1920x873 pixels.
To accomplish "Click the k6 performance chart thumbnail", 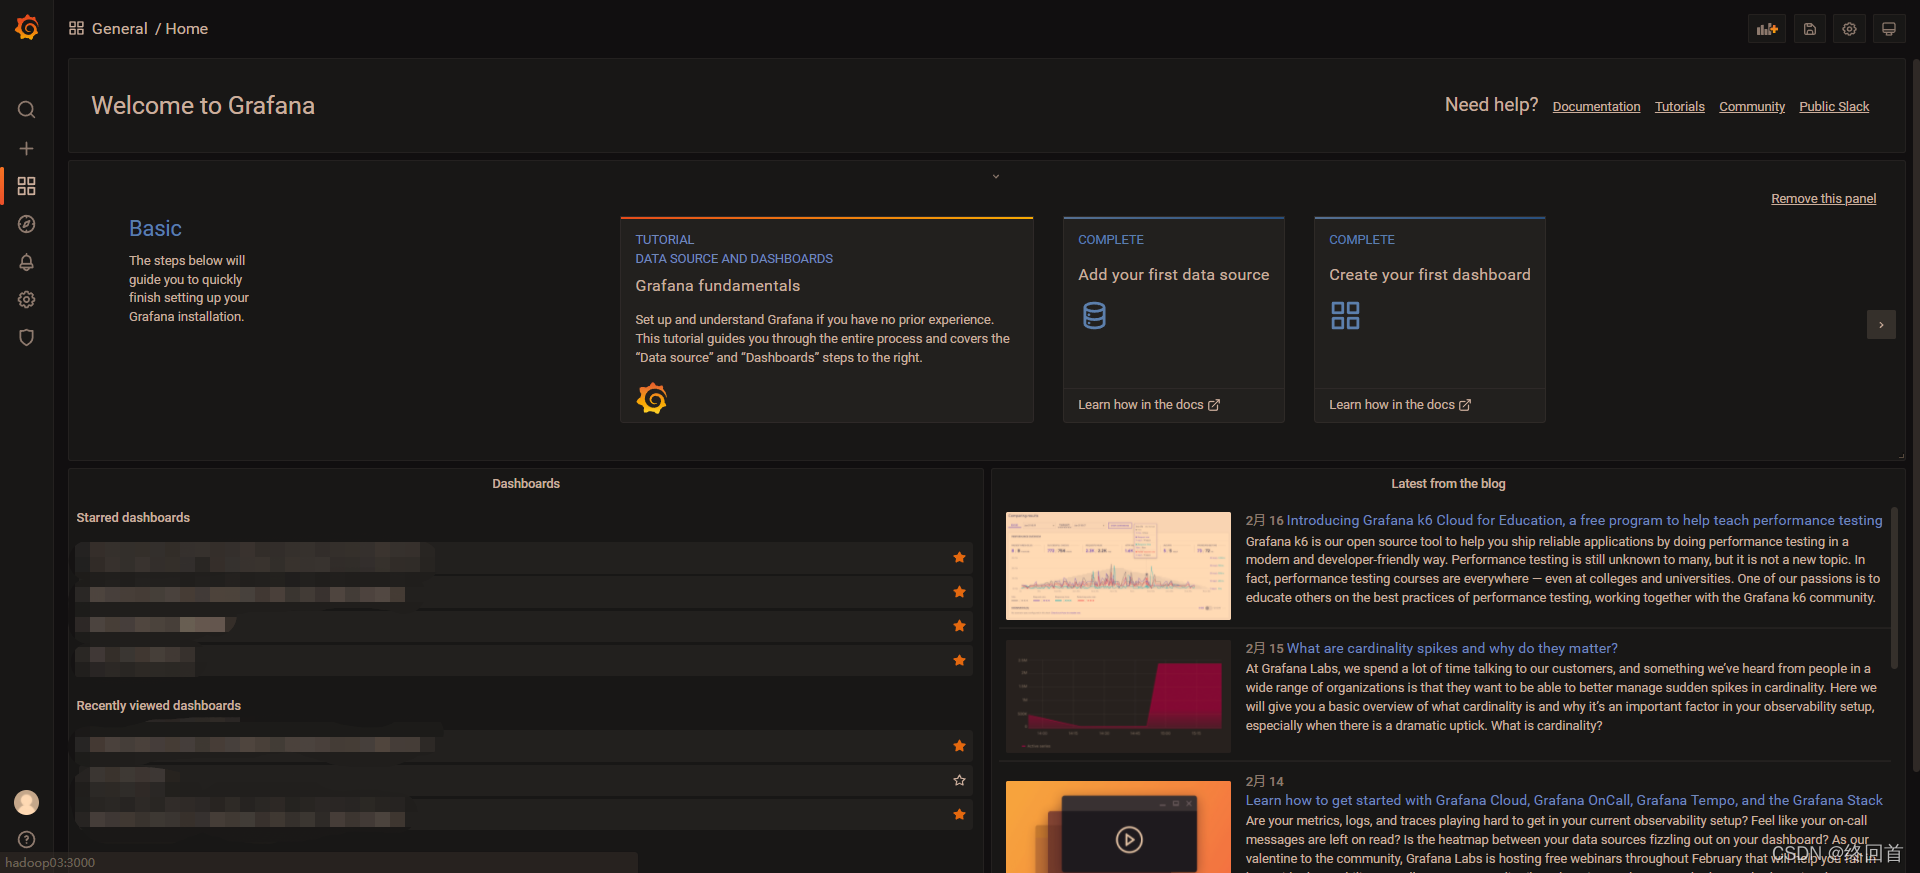I will click(1118, 566).
